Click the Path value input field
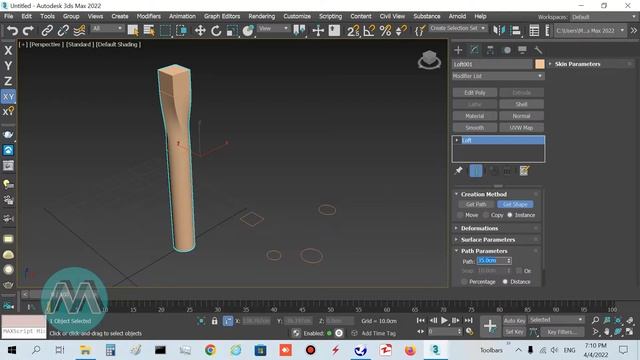The height and width of the screenshot is (360, 640). (x=491, y=260)
